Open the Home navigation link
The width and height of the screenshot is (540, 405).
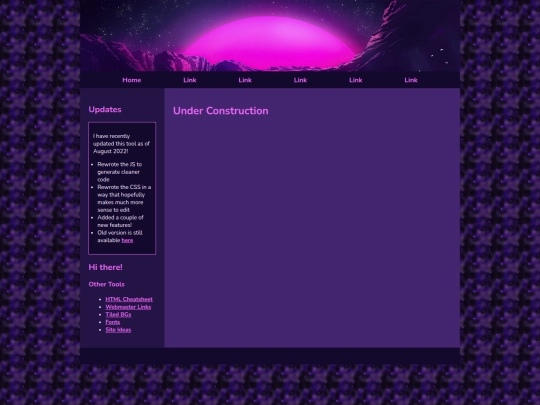(x=132, y=80)
